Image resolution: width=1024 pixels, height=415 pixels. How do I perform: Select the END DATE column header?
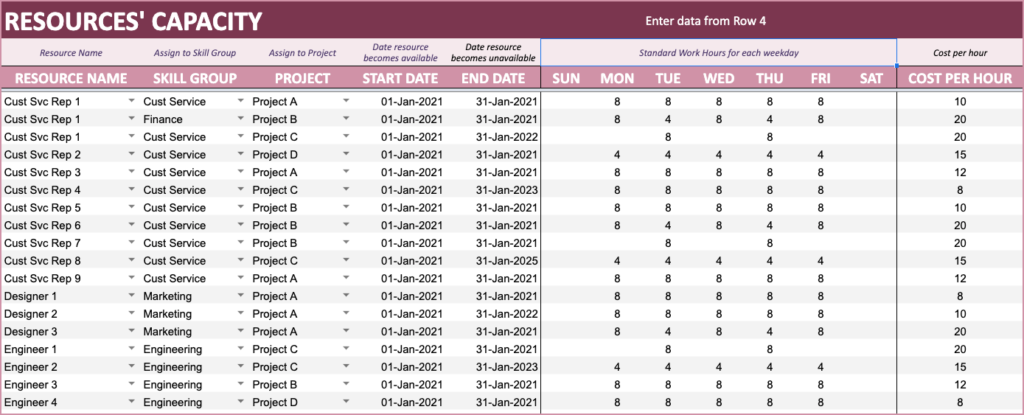tap(493, 78)
